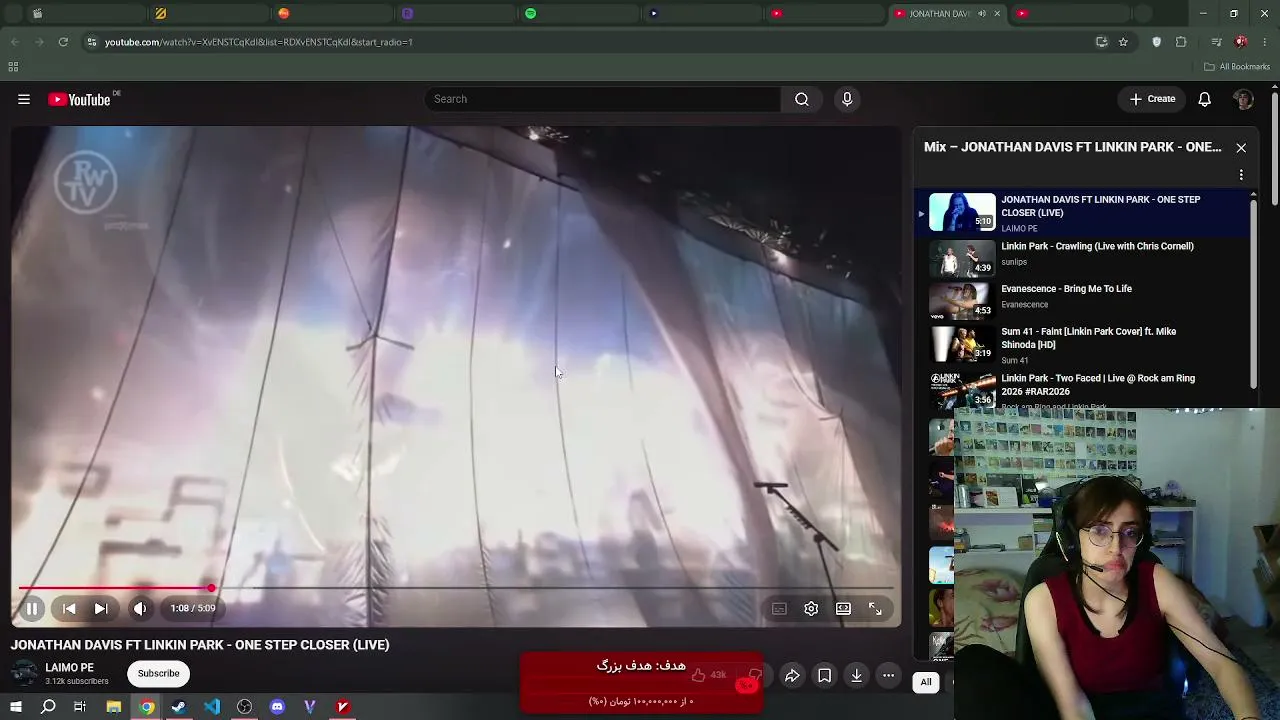Screen dimensions: 1280x720
Task: Share this video
Action: point(792,676)
